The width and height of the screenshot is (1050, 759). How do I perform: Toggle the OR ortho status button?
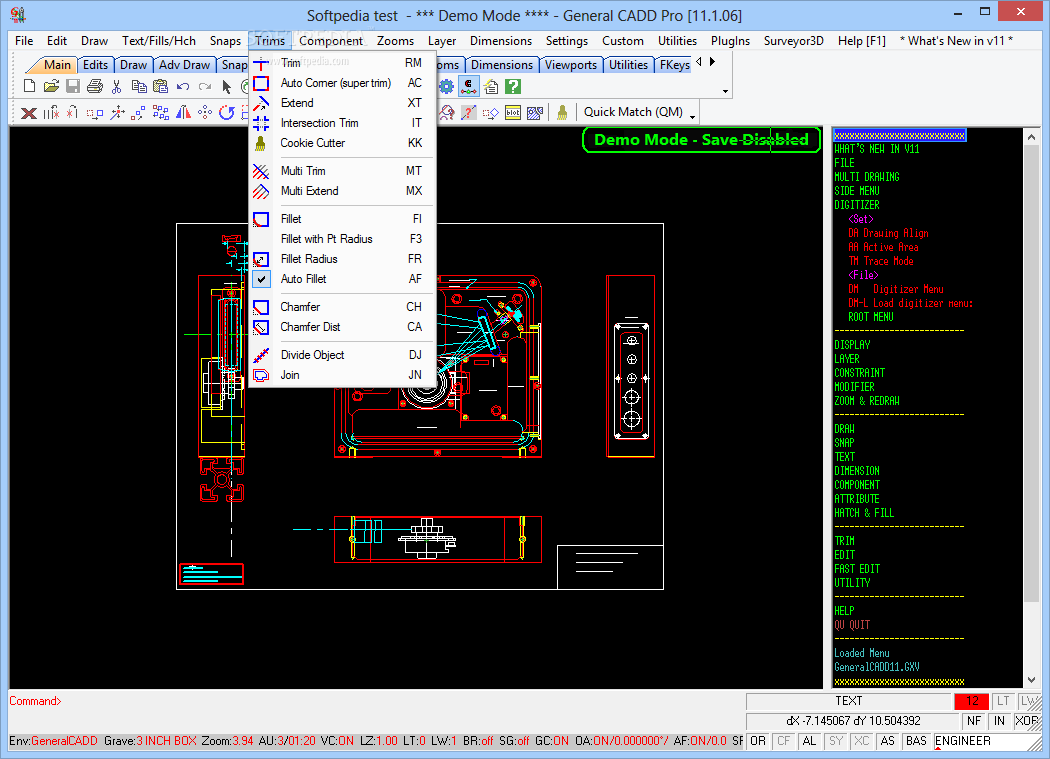coord(758,741)
